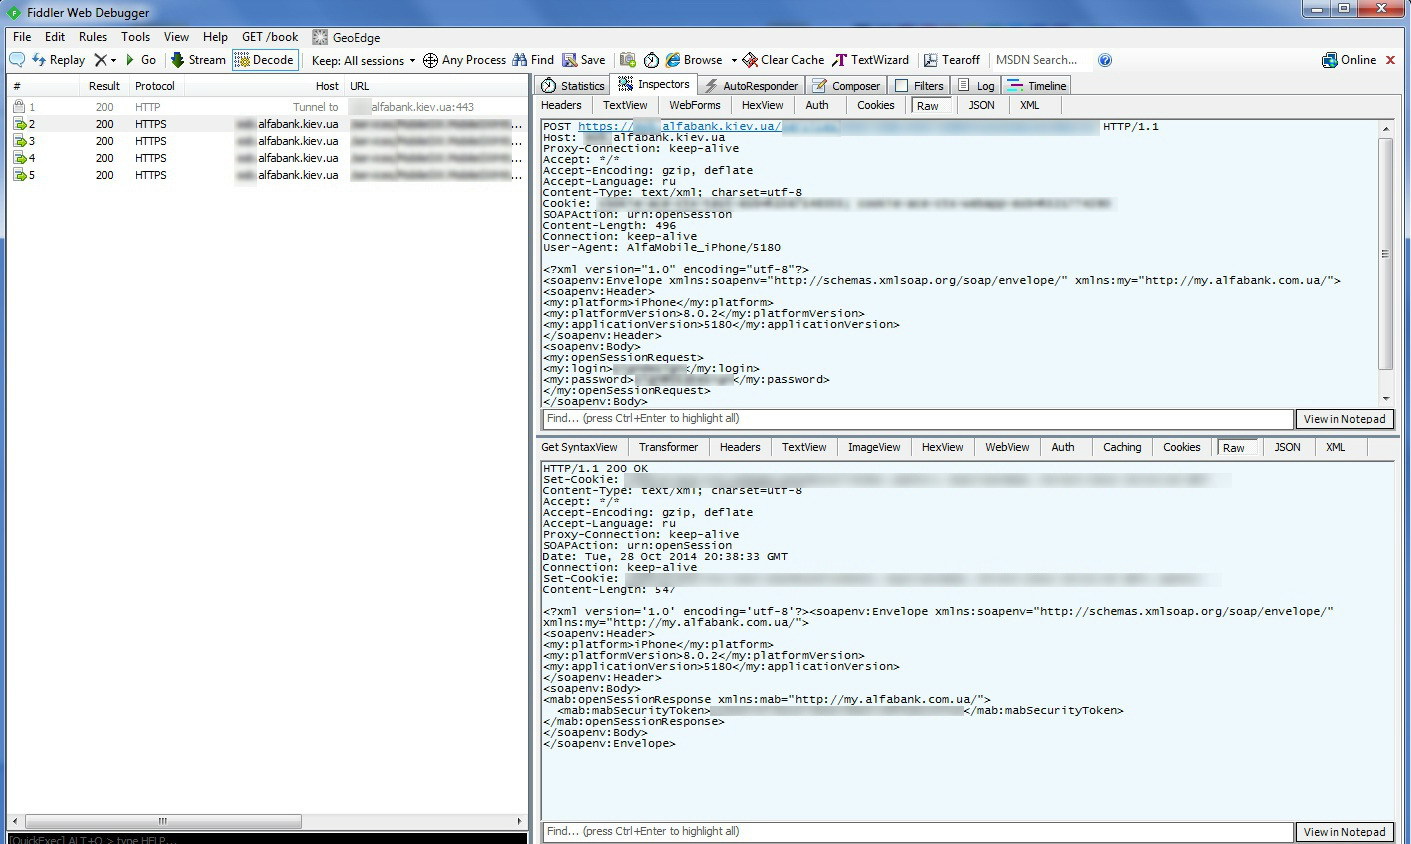Clear the cache with Clear Cache
Viewport: 1411px width, 844px height.
(783, 60)
